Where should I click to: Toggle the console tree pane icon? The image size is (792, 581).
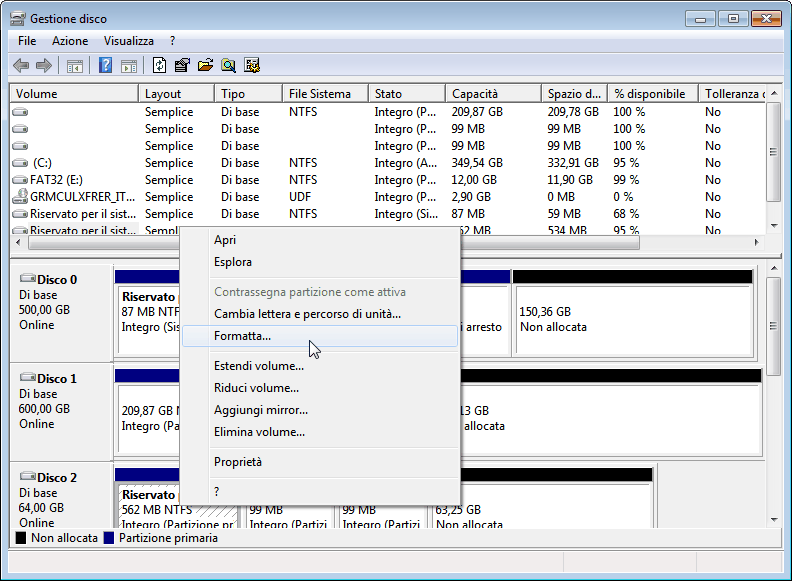click(x=74, y=66)
